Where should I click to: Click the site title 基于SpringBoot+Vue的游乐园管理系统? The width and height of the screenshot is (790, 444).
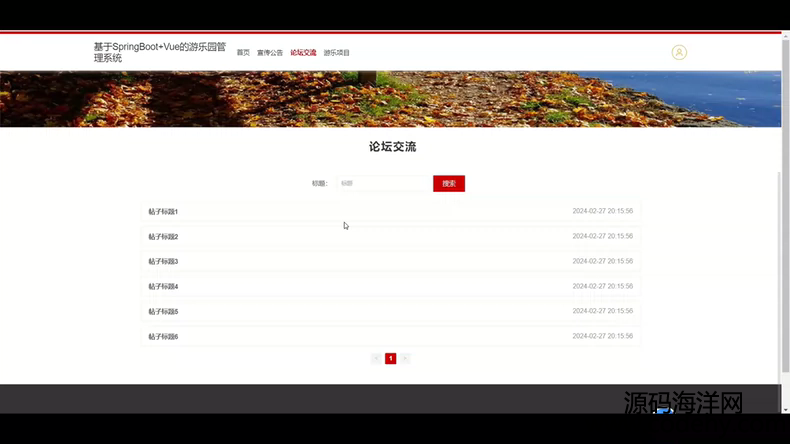pyautogui.click(x=159, y=52)
